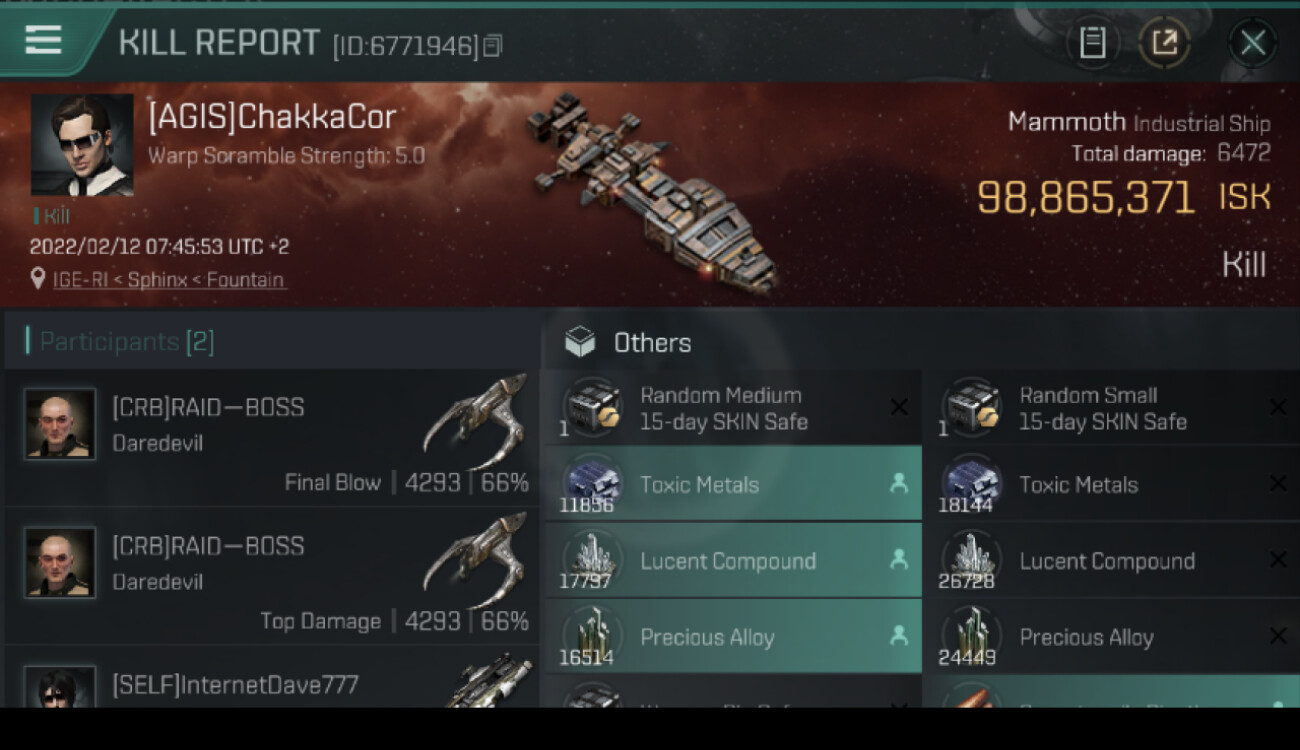Viewport: 1300px width, 750px height.
Task: Toggle person icon on Precious Alloy 16514
Action: tap(898, 636)
